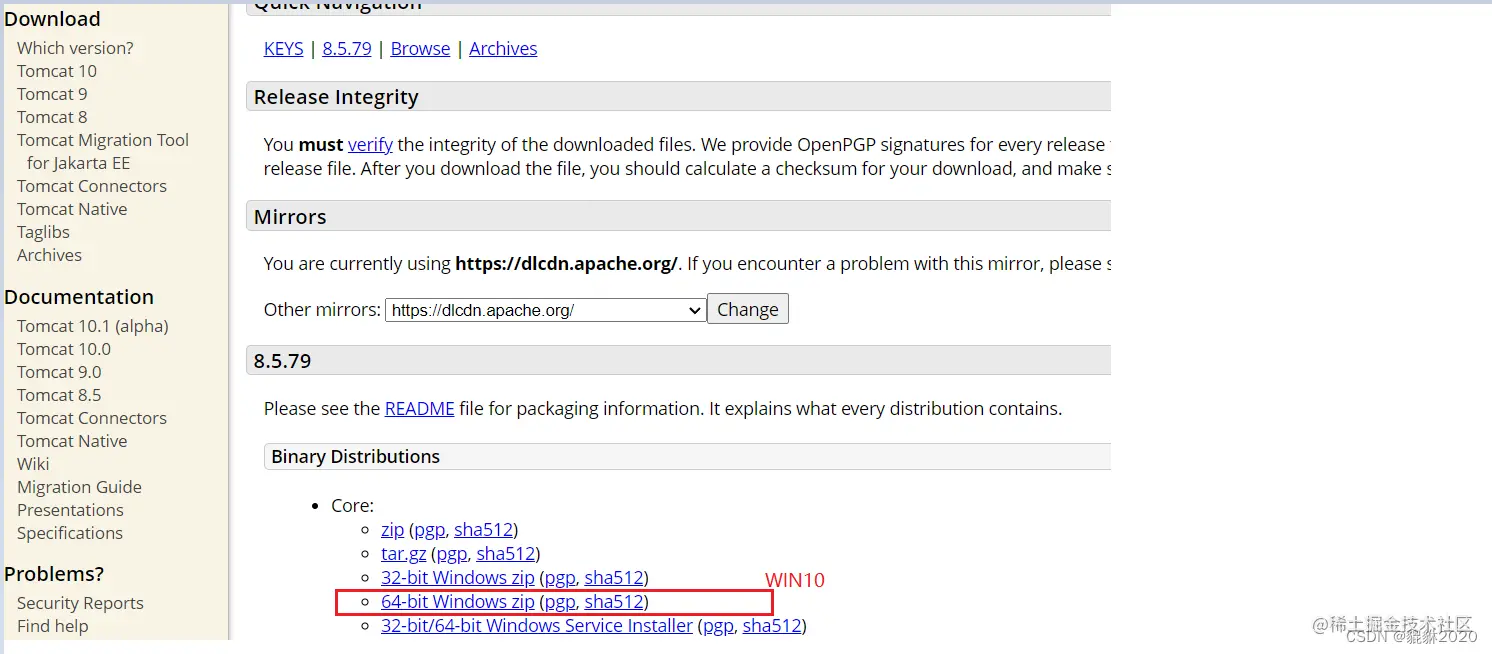Download the 64-bit Windows zip

(x=457, y=602)
